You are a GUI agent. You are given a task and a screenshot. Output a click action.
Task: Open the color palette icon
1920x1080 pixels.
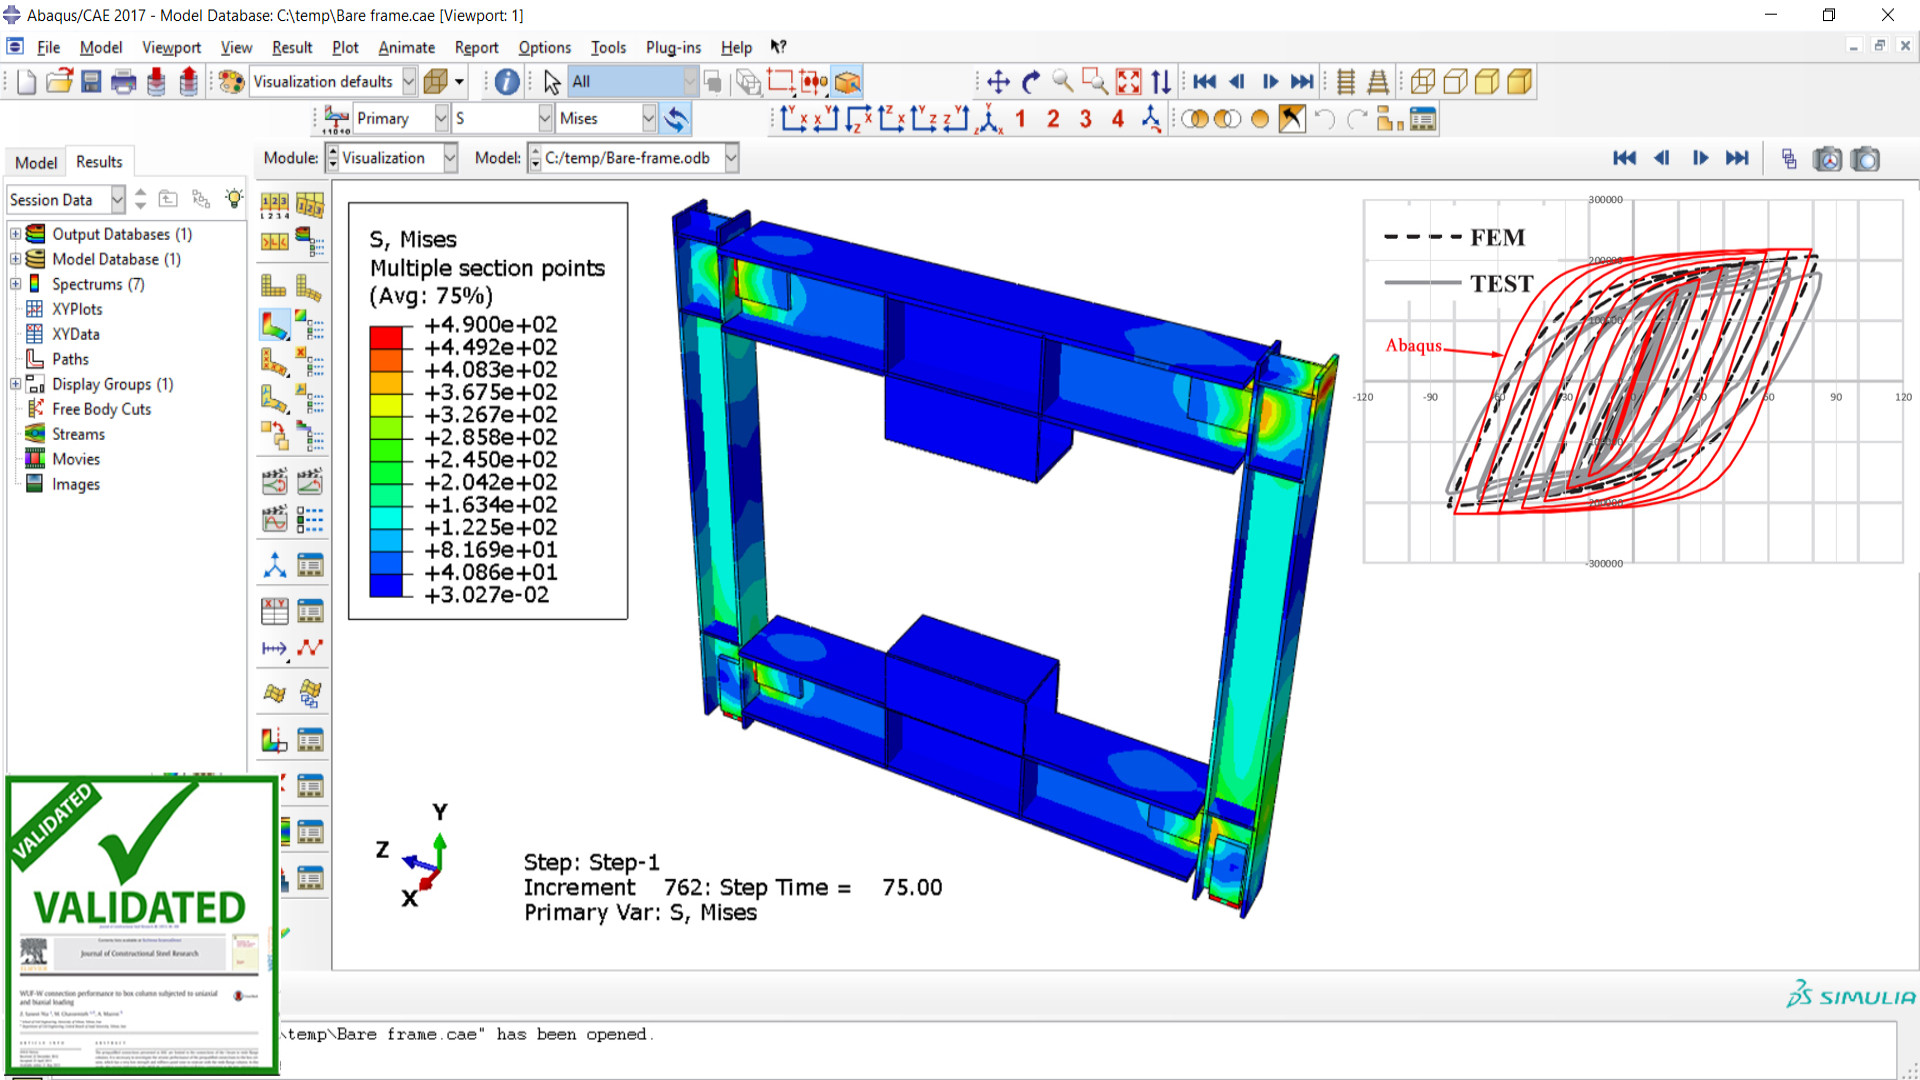pyautogui.click(x=231, y=82)
